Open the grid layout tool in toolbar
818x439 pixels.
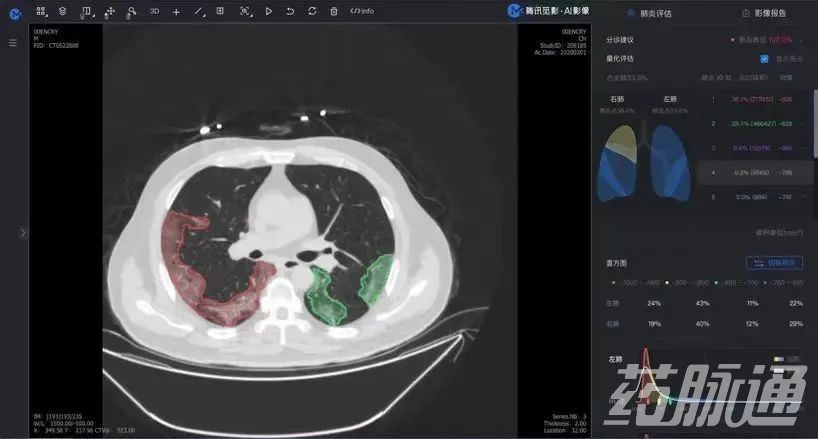click(x=41, y=11)
